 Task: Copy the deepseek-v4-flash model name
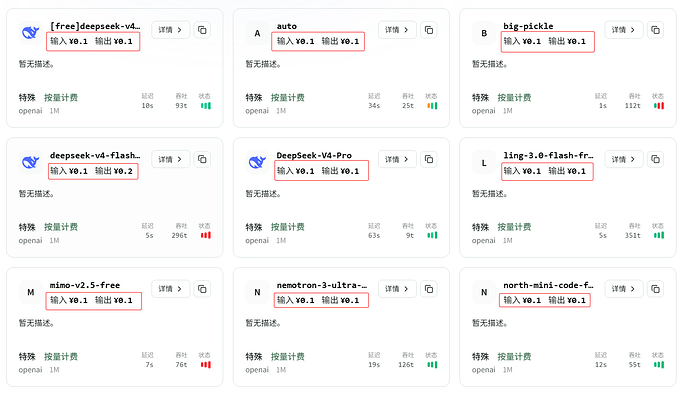click(202, 159)
